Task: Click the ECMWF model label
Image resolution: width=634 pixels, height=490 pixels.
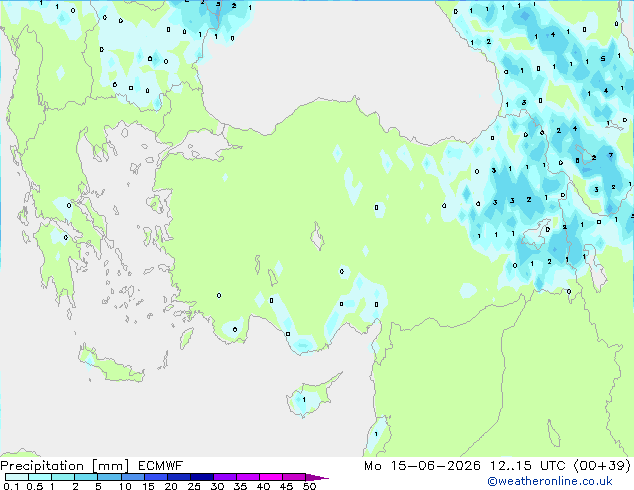Action: (x=161, y=466)
